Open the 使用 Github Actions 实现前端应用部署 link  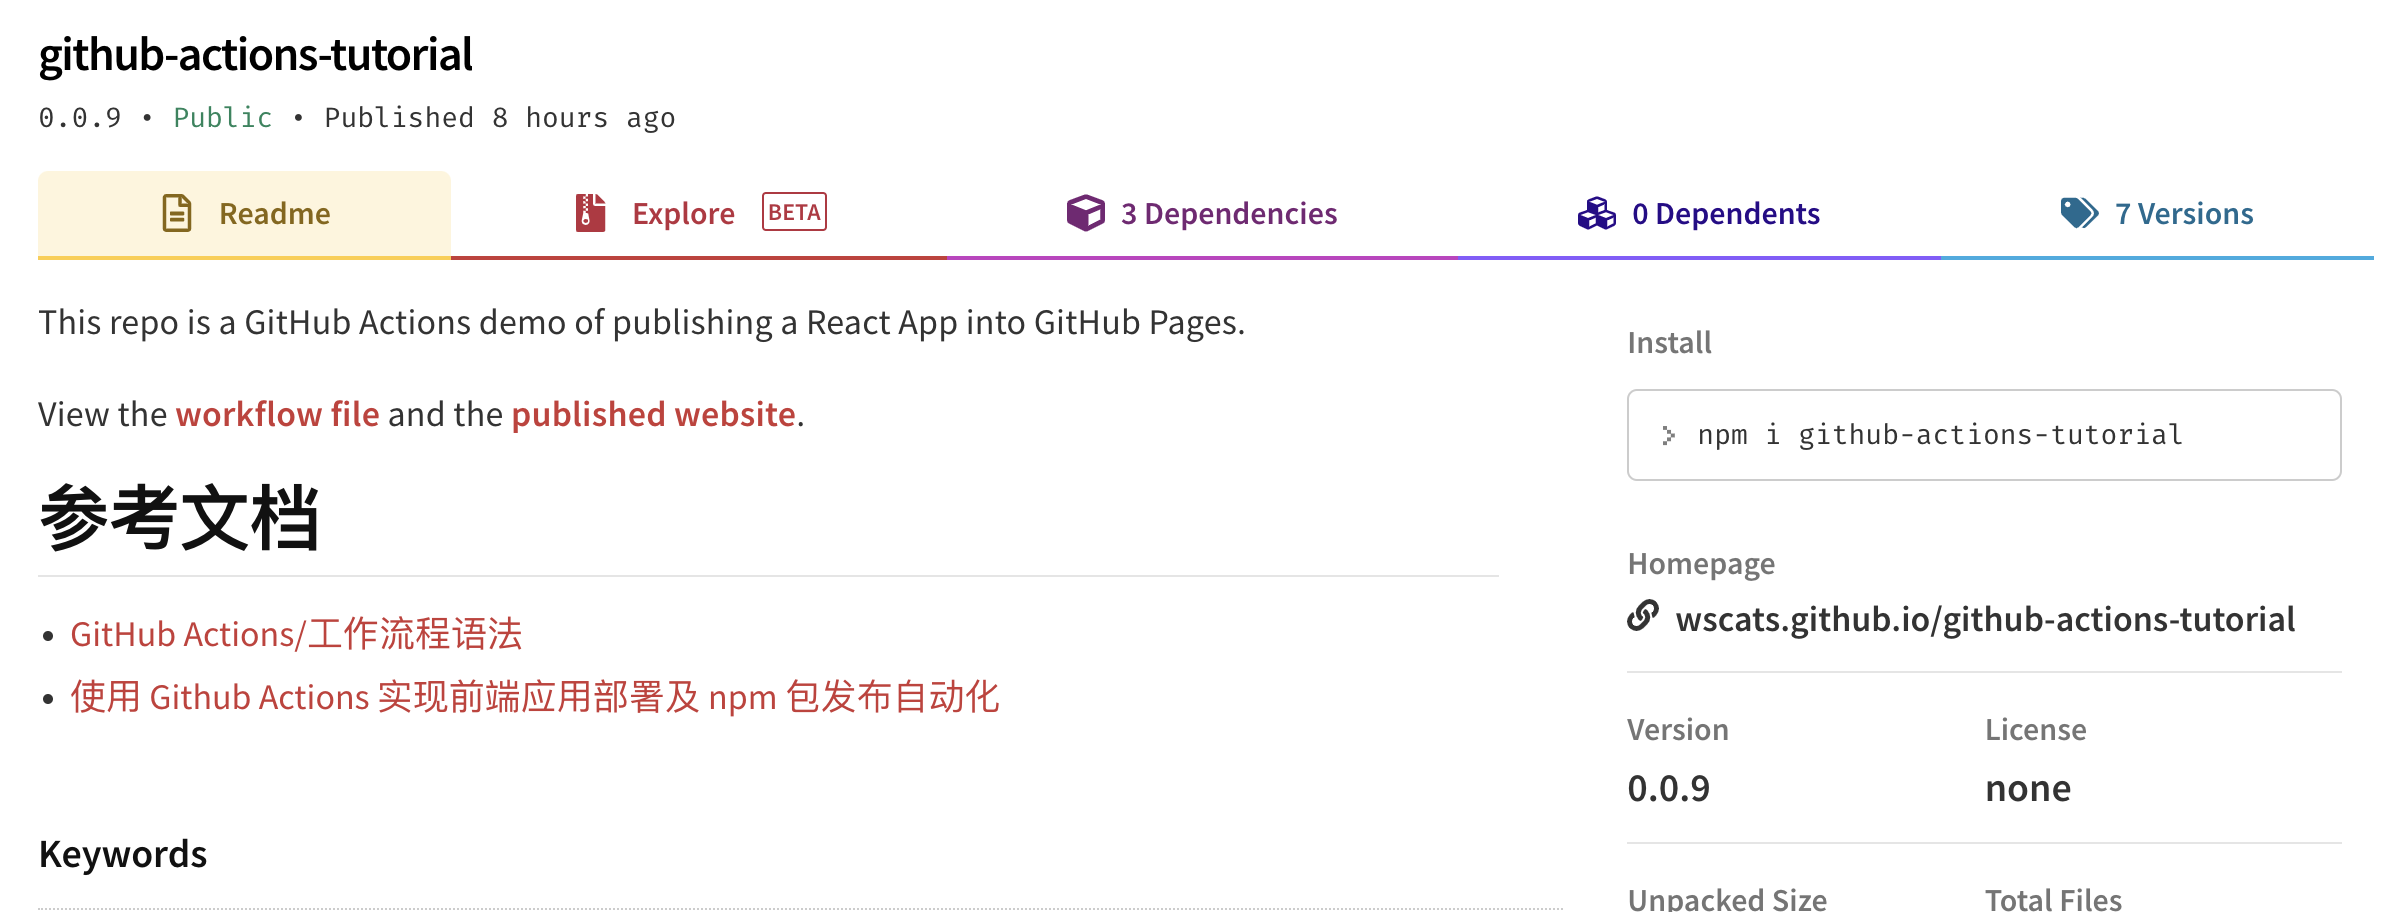(x=535, y=697)
